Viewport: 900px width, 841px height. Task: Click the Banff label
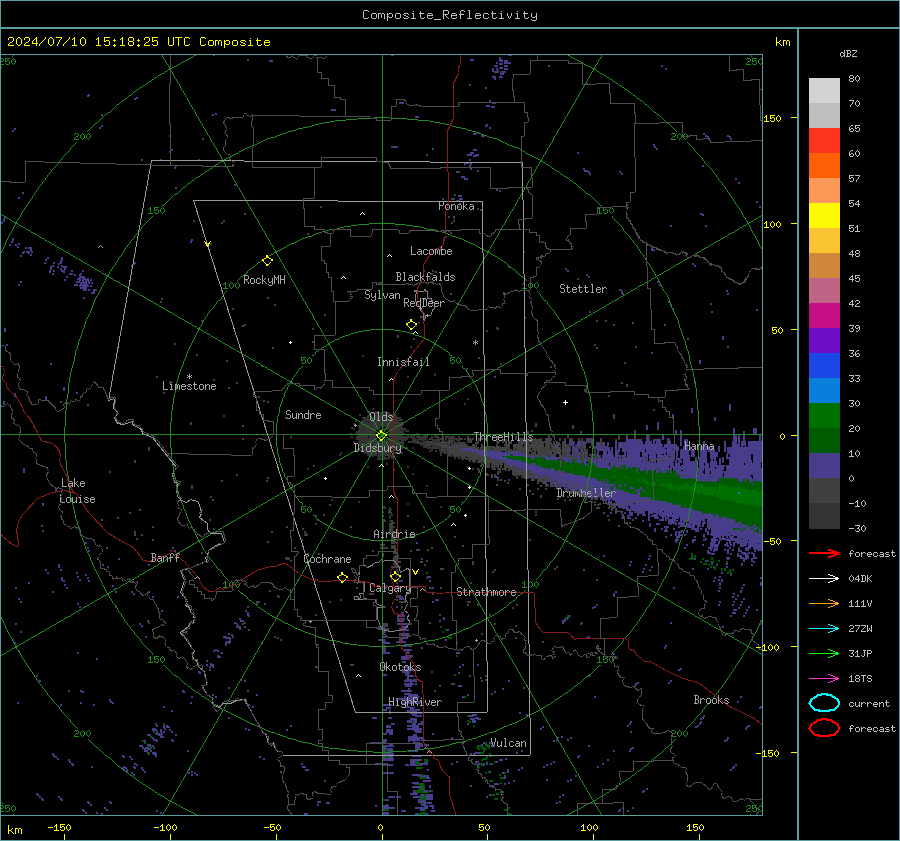(165, 557)
